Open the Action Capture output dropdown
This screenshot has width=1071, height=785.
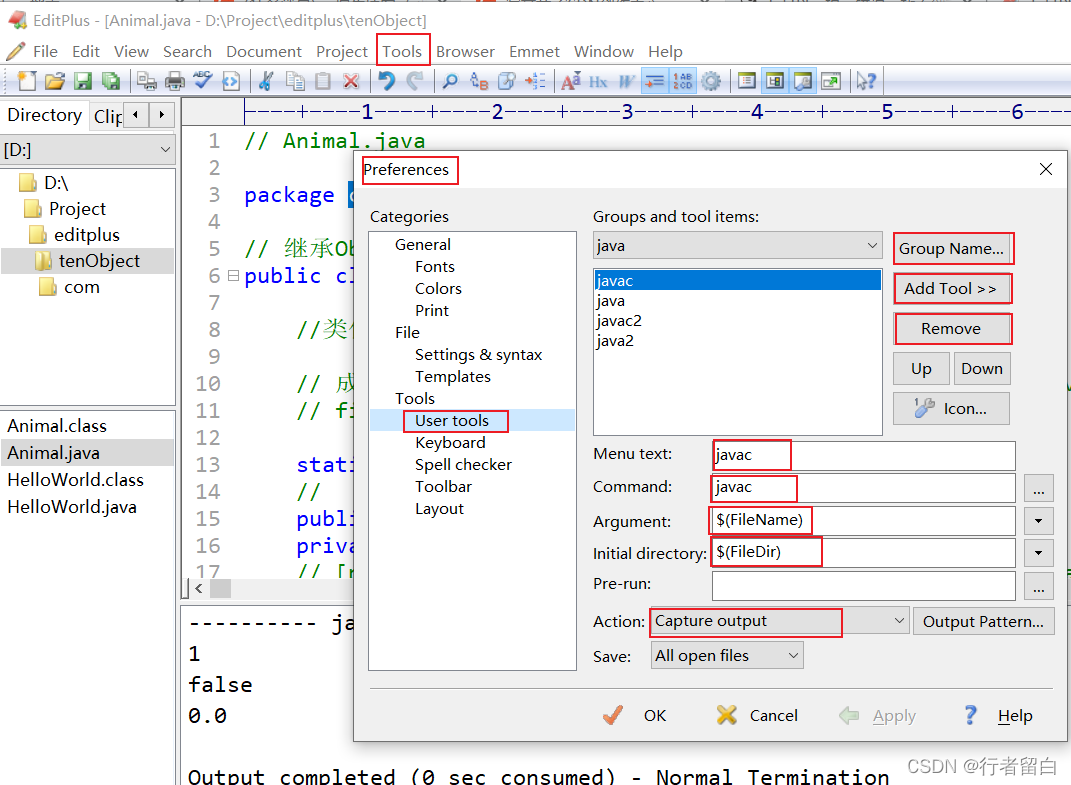(x=899, y=621)
